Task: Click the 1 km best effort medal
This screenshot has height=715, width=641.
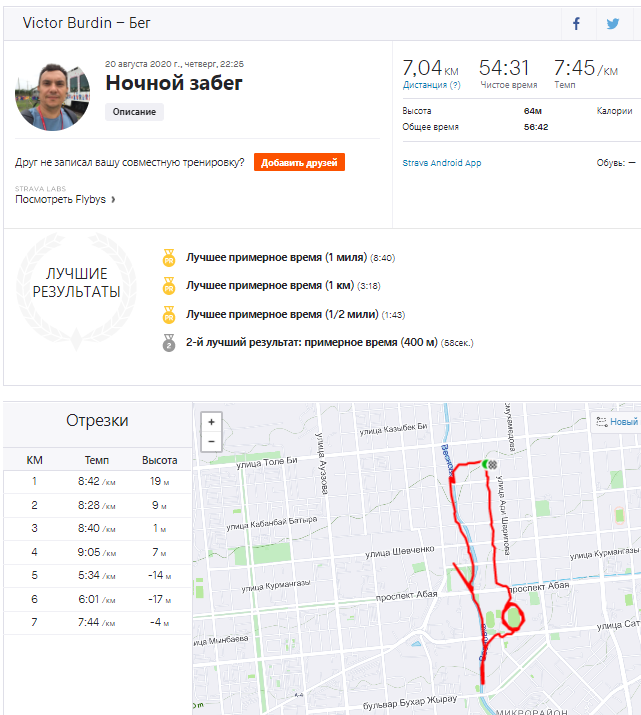Action: tap(169, 285)
